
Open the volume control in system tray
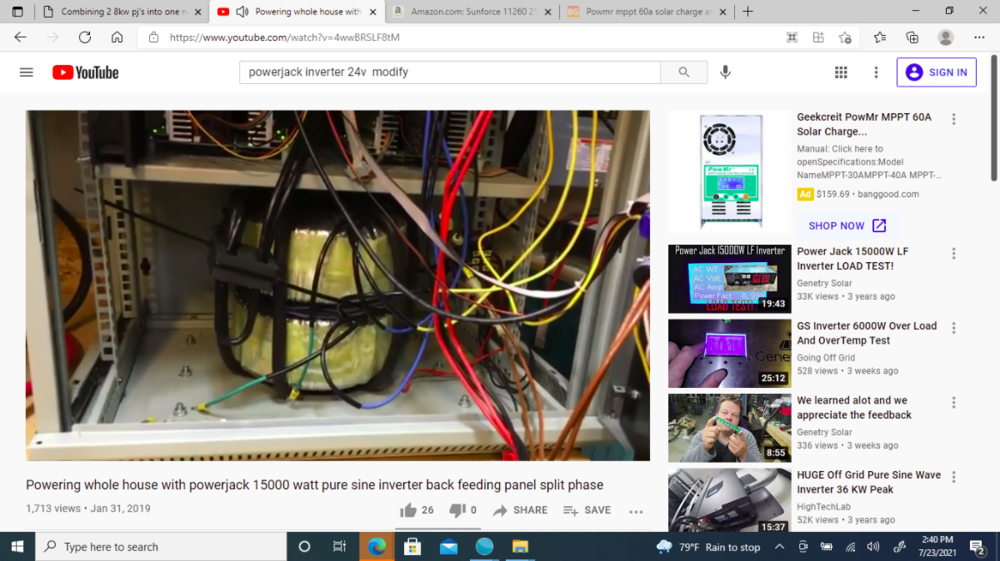(x=873, y=546)
